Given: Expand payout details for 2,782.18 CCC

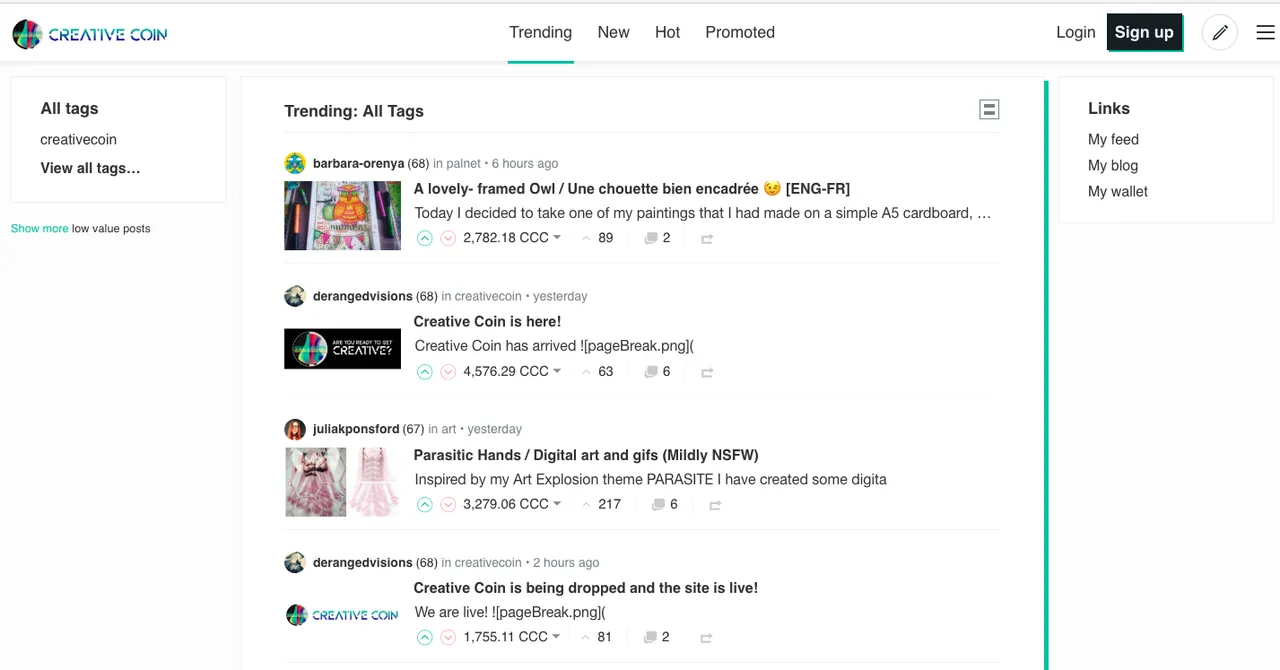Looking at the screenshot, I should tap(512, 238).
